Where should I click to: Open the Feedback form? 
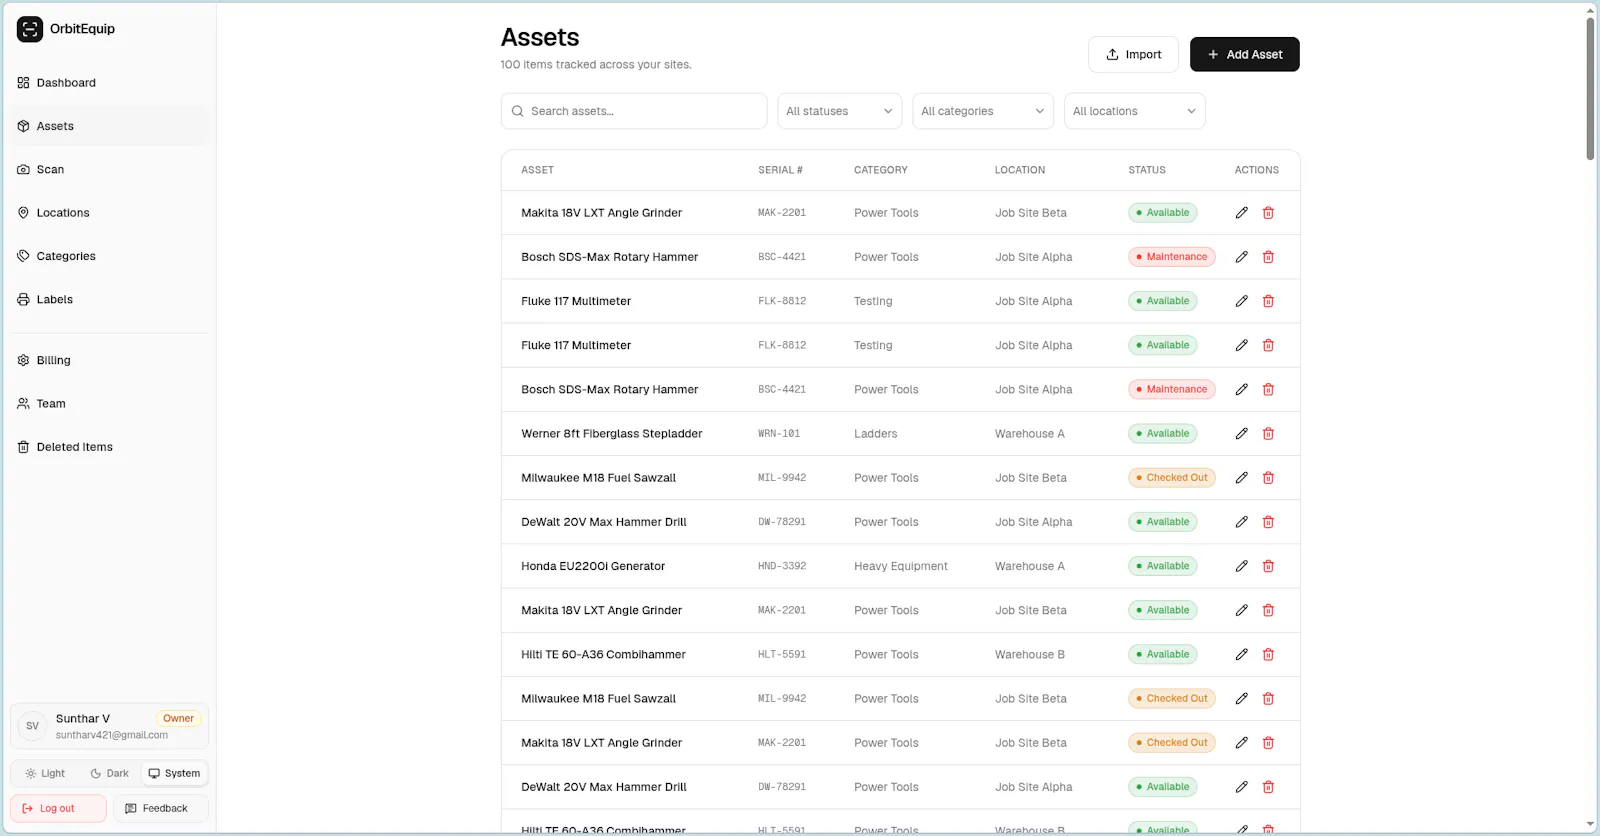161,808
